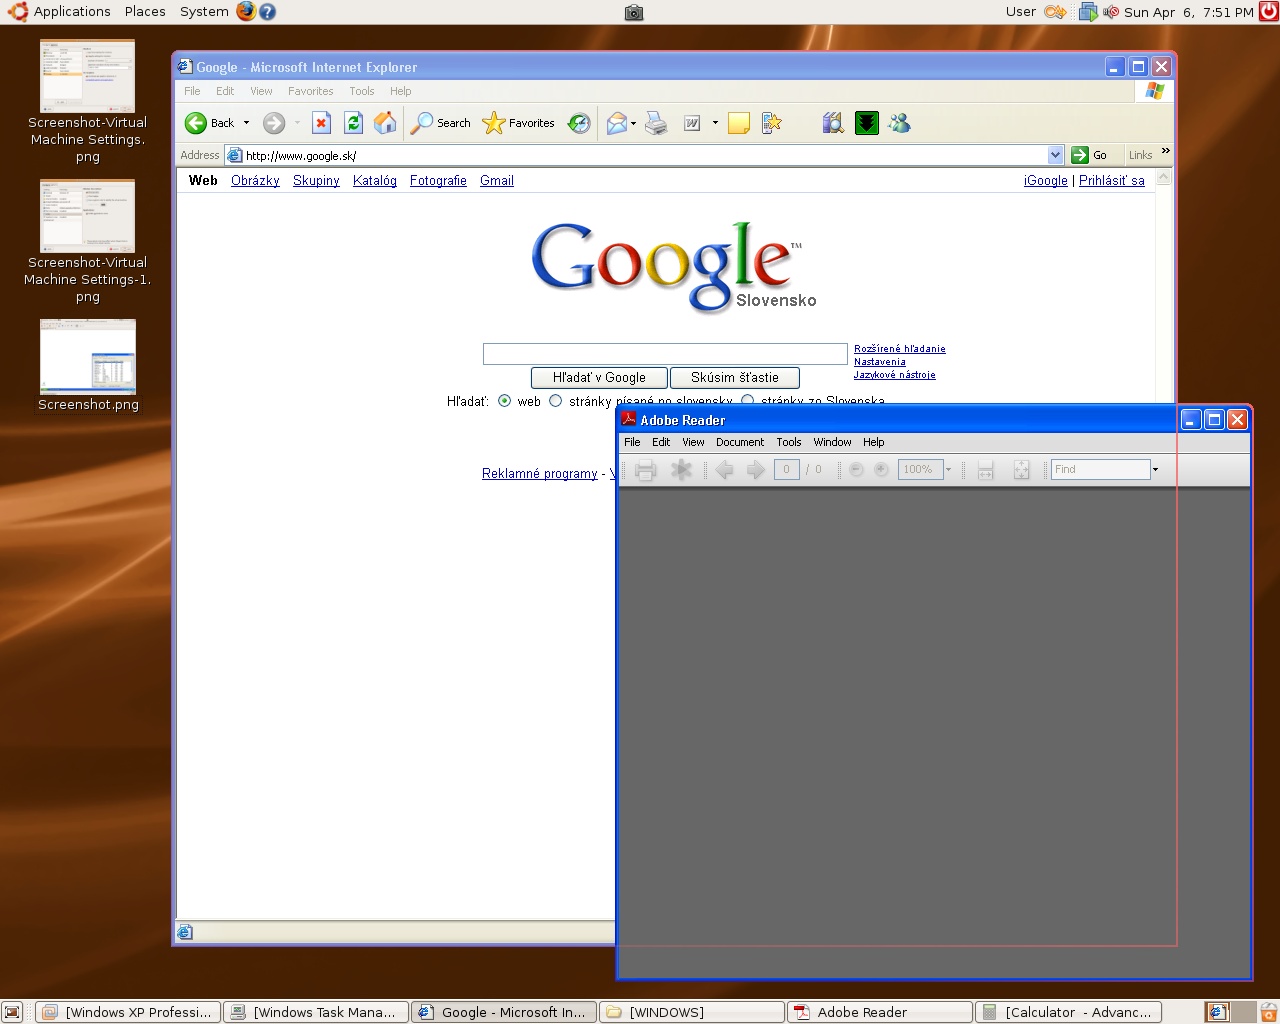Viewport: 1280px width, 1024px height.
Task: Open the Tools menu in Internet Explorer
Action: coord(362,91)
